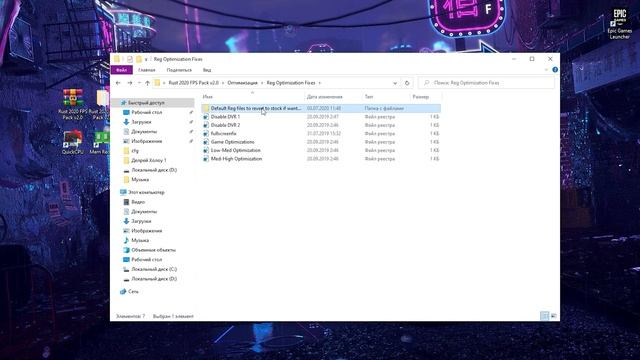Viewport: 640px width, 360px height.
Task: Open pinned Рабочий стол under Быстрый доступ
Action: point(147,112)
